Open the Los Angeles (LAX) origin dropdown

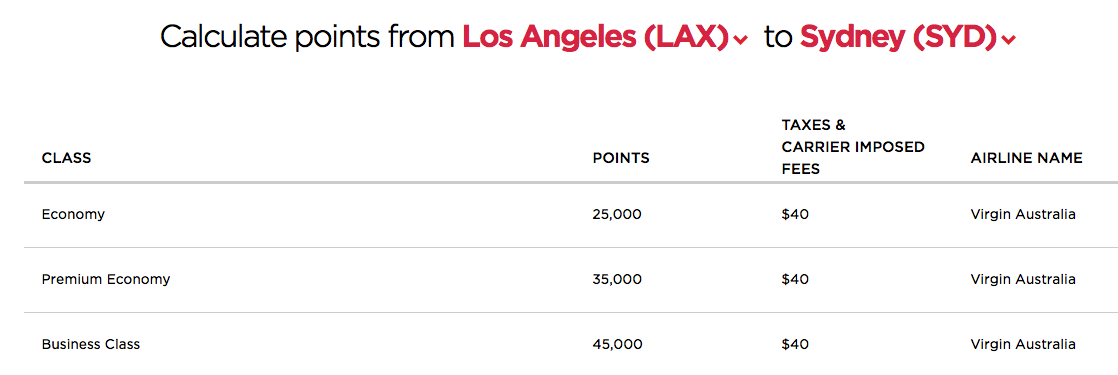click(x=604, y=37)
